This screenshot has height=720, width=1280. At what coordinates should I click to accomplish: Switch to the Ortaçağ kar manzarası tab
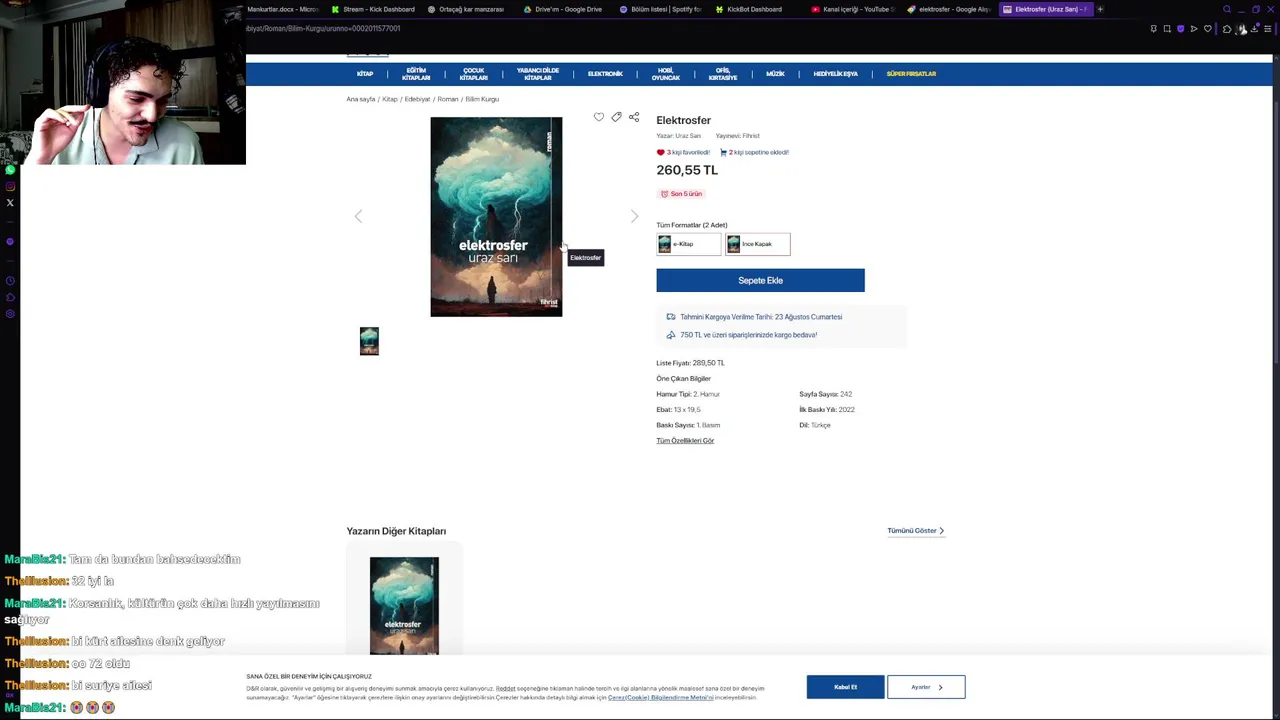pyautogui.click(x=466, y=9)
